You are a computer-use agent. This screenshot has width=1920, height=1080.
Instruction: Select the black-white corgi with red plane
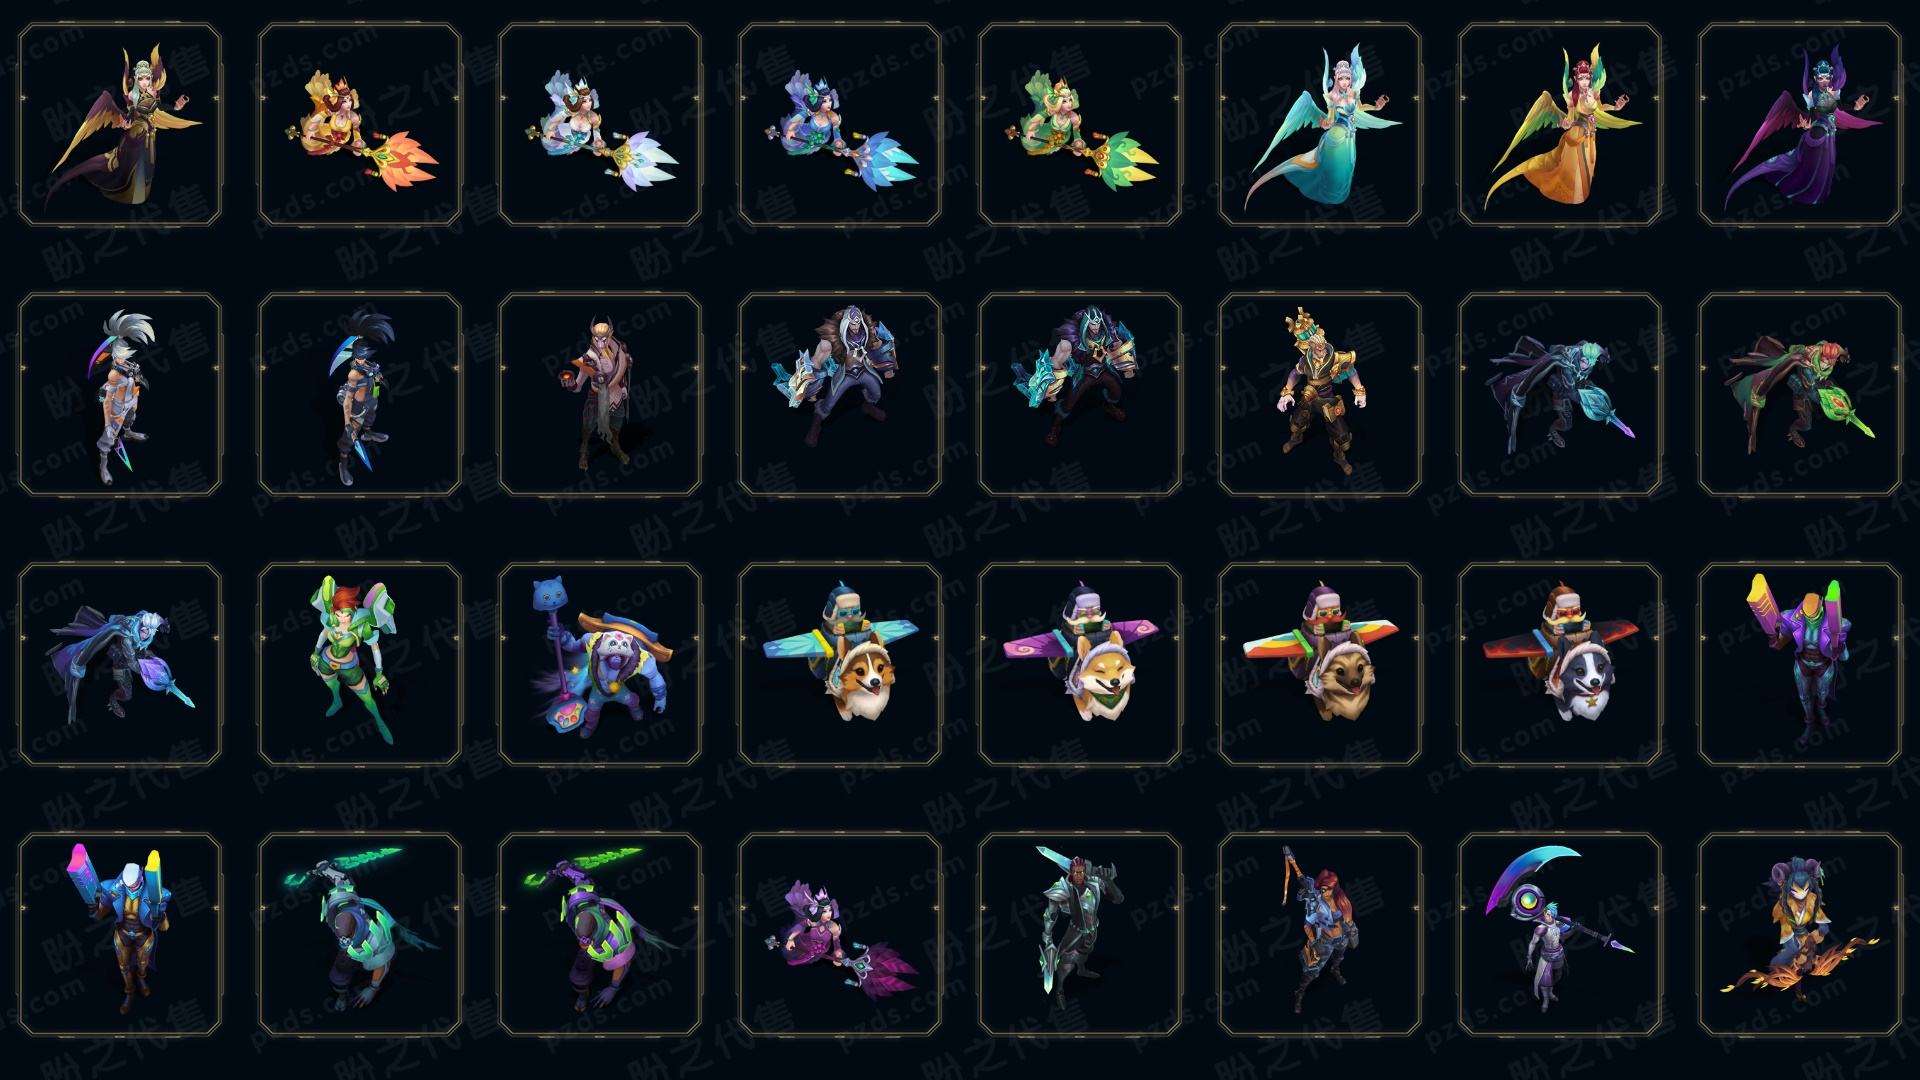(1560, 665)
